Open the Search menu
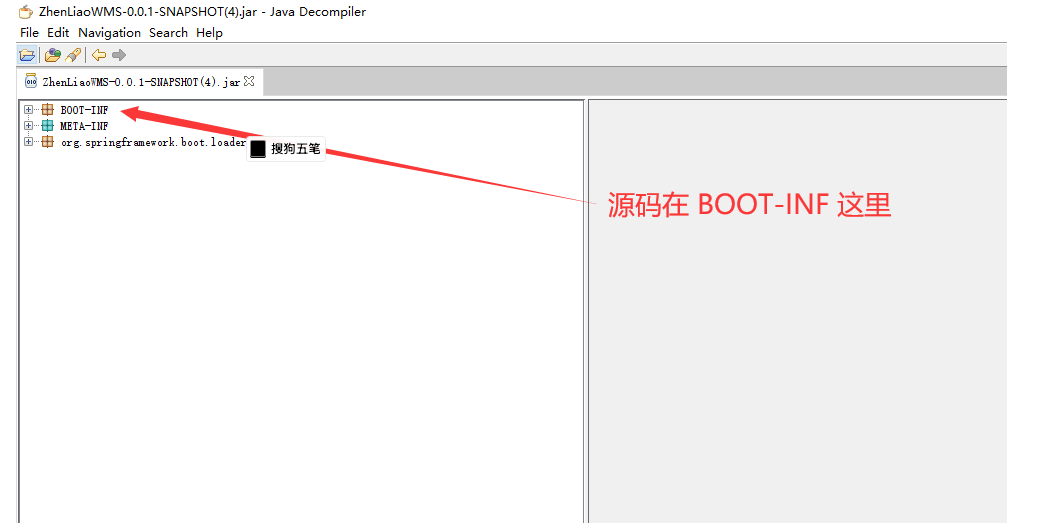Screen dimensions: 1037x523 168,33
